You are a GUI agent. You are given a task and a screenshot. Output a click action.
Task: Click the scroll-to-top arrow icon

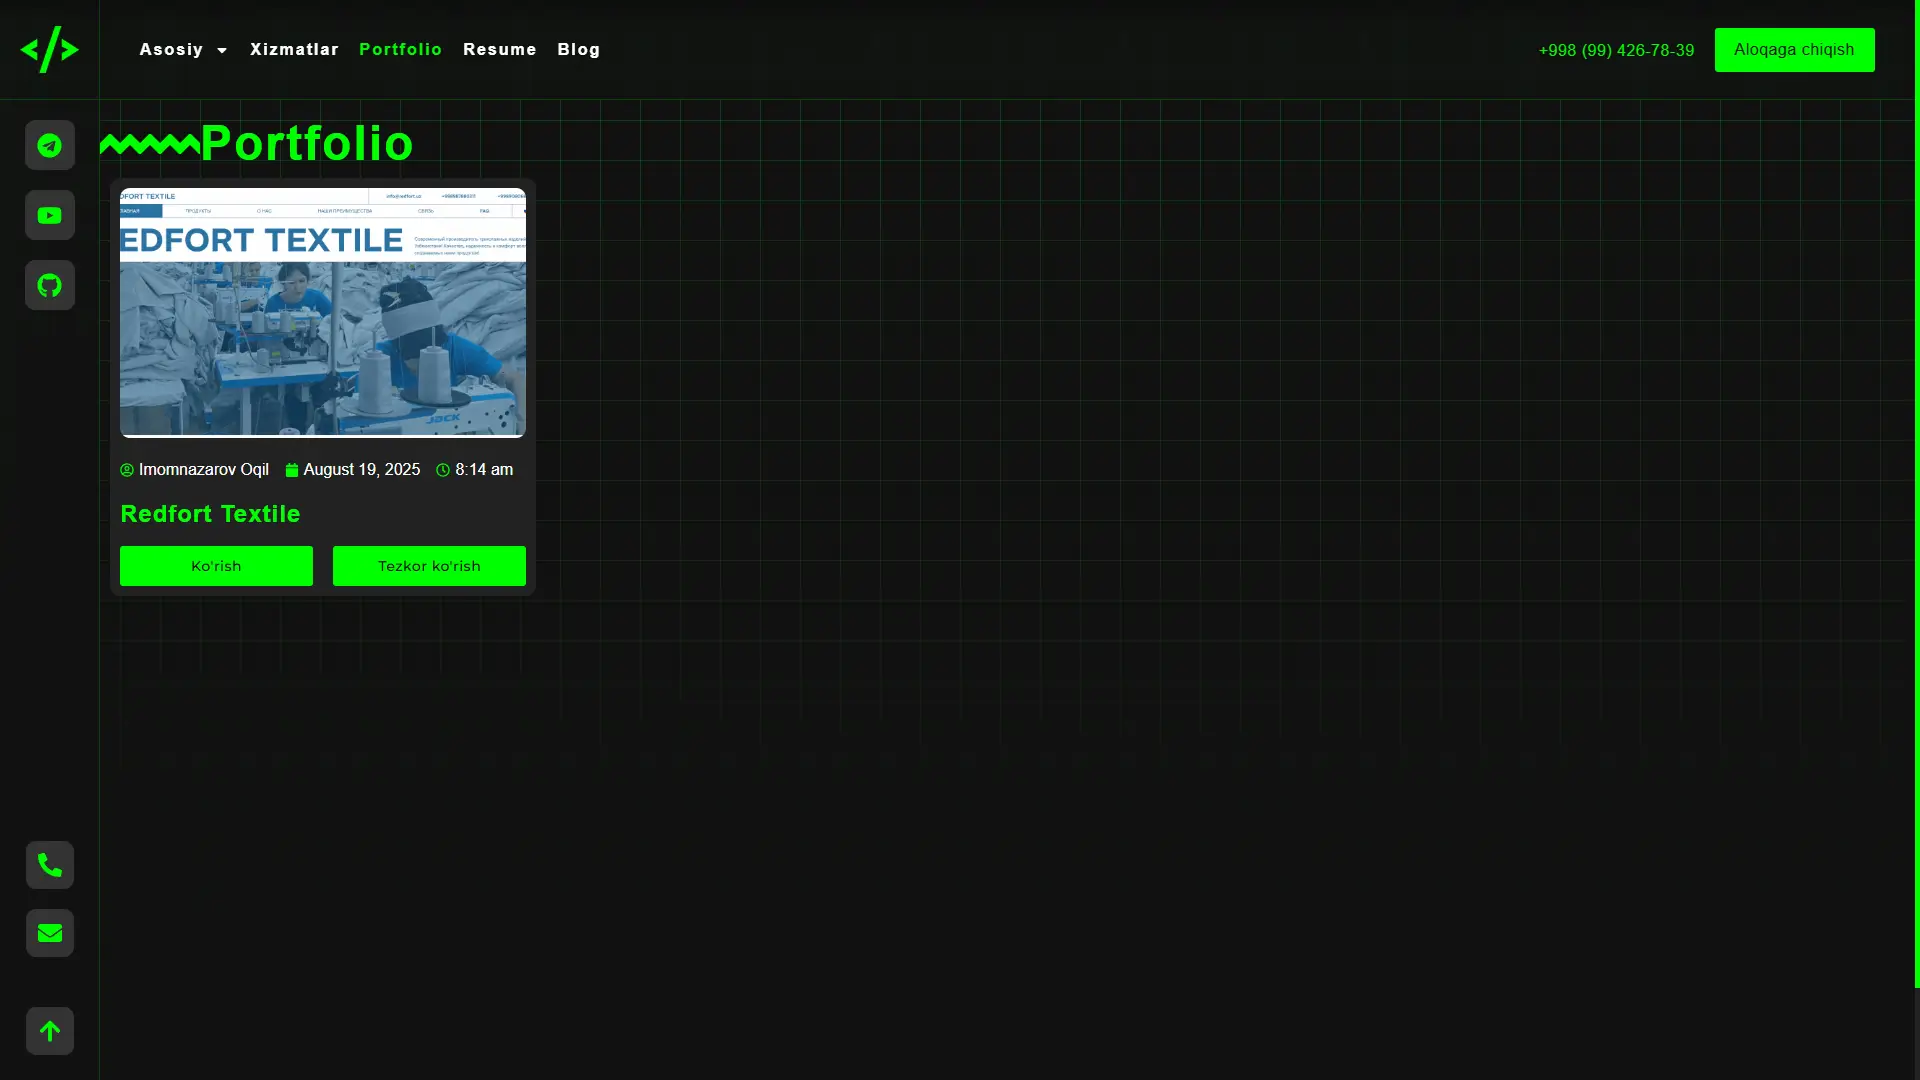pos(49,1031)
